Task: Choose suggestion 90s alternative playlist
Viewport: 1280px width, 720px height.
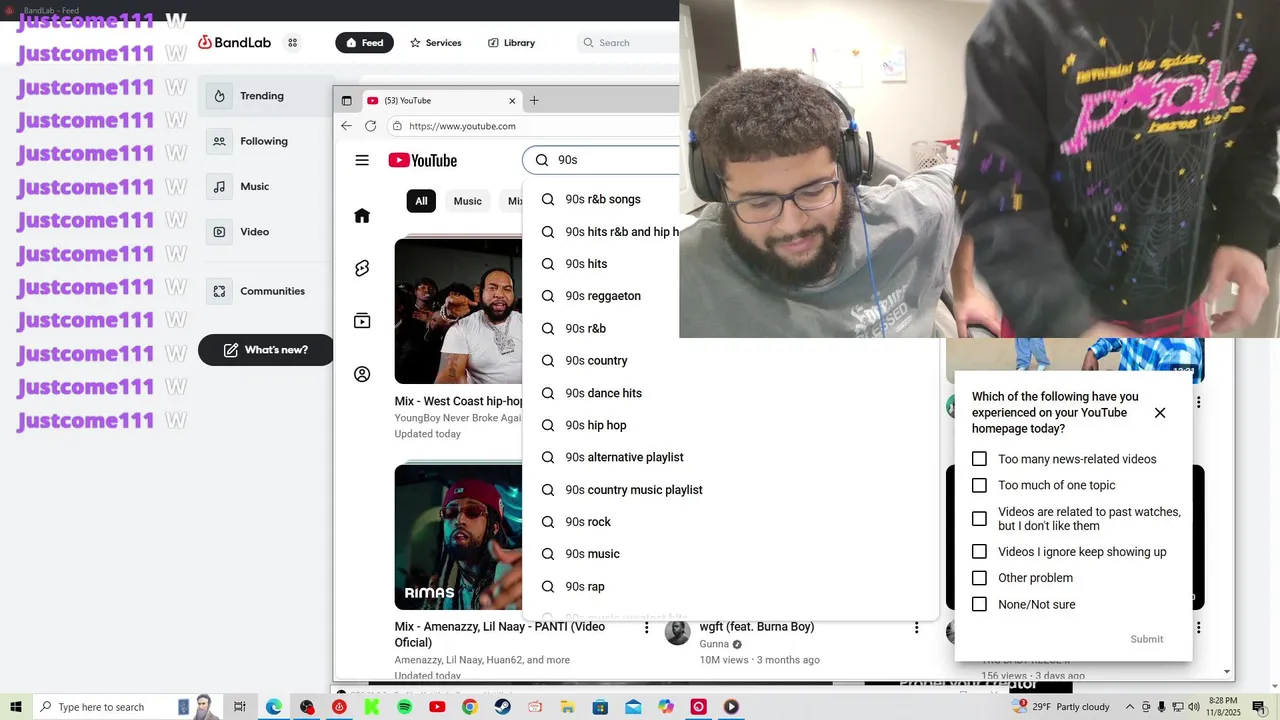Action: point(730,457)
